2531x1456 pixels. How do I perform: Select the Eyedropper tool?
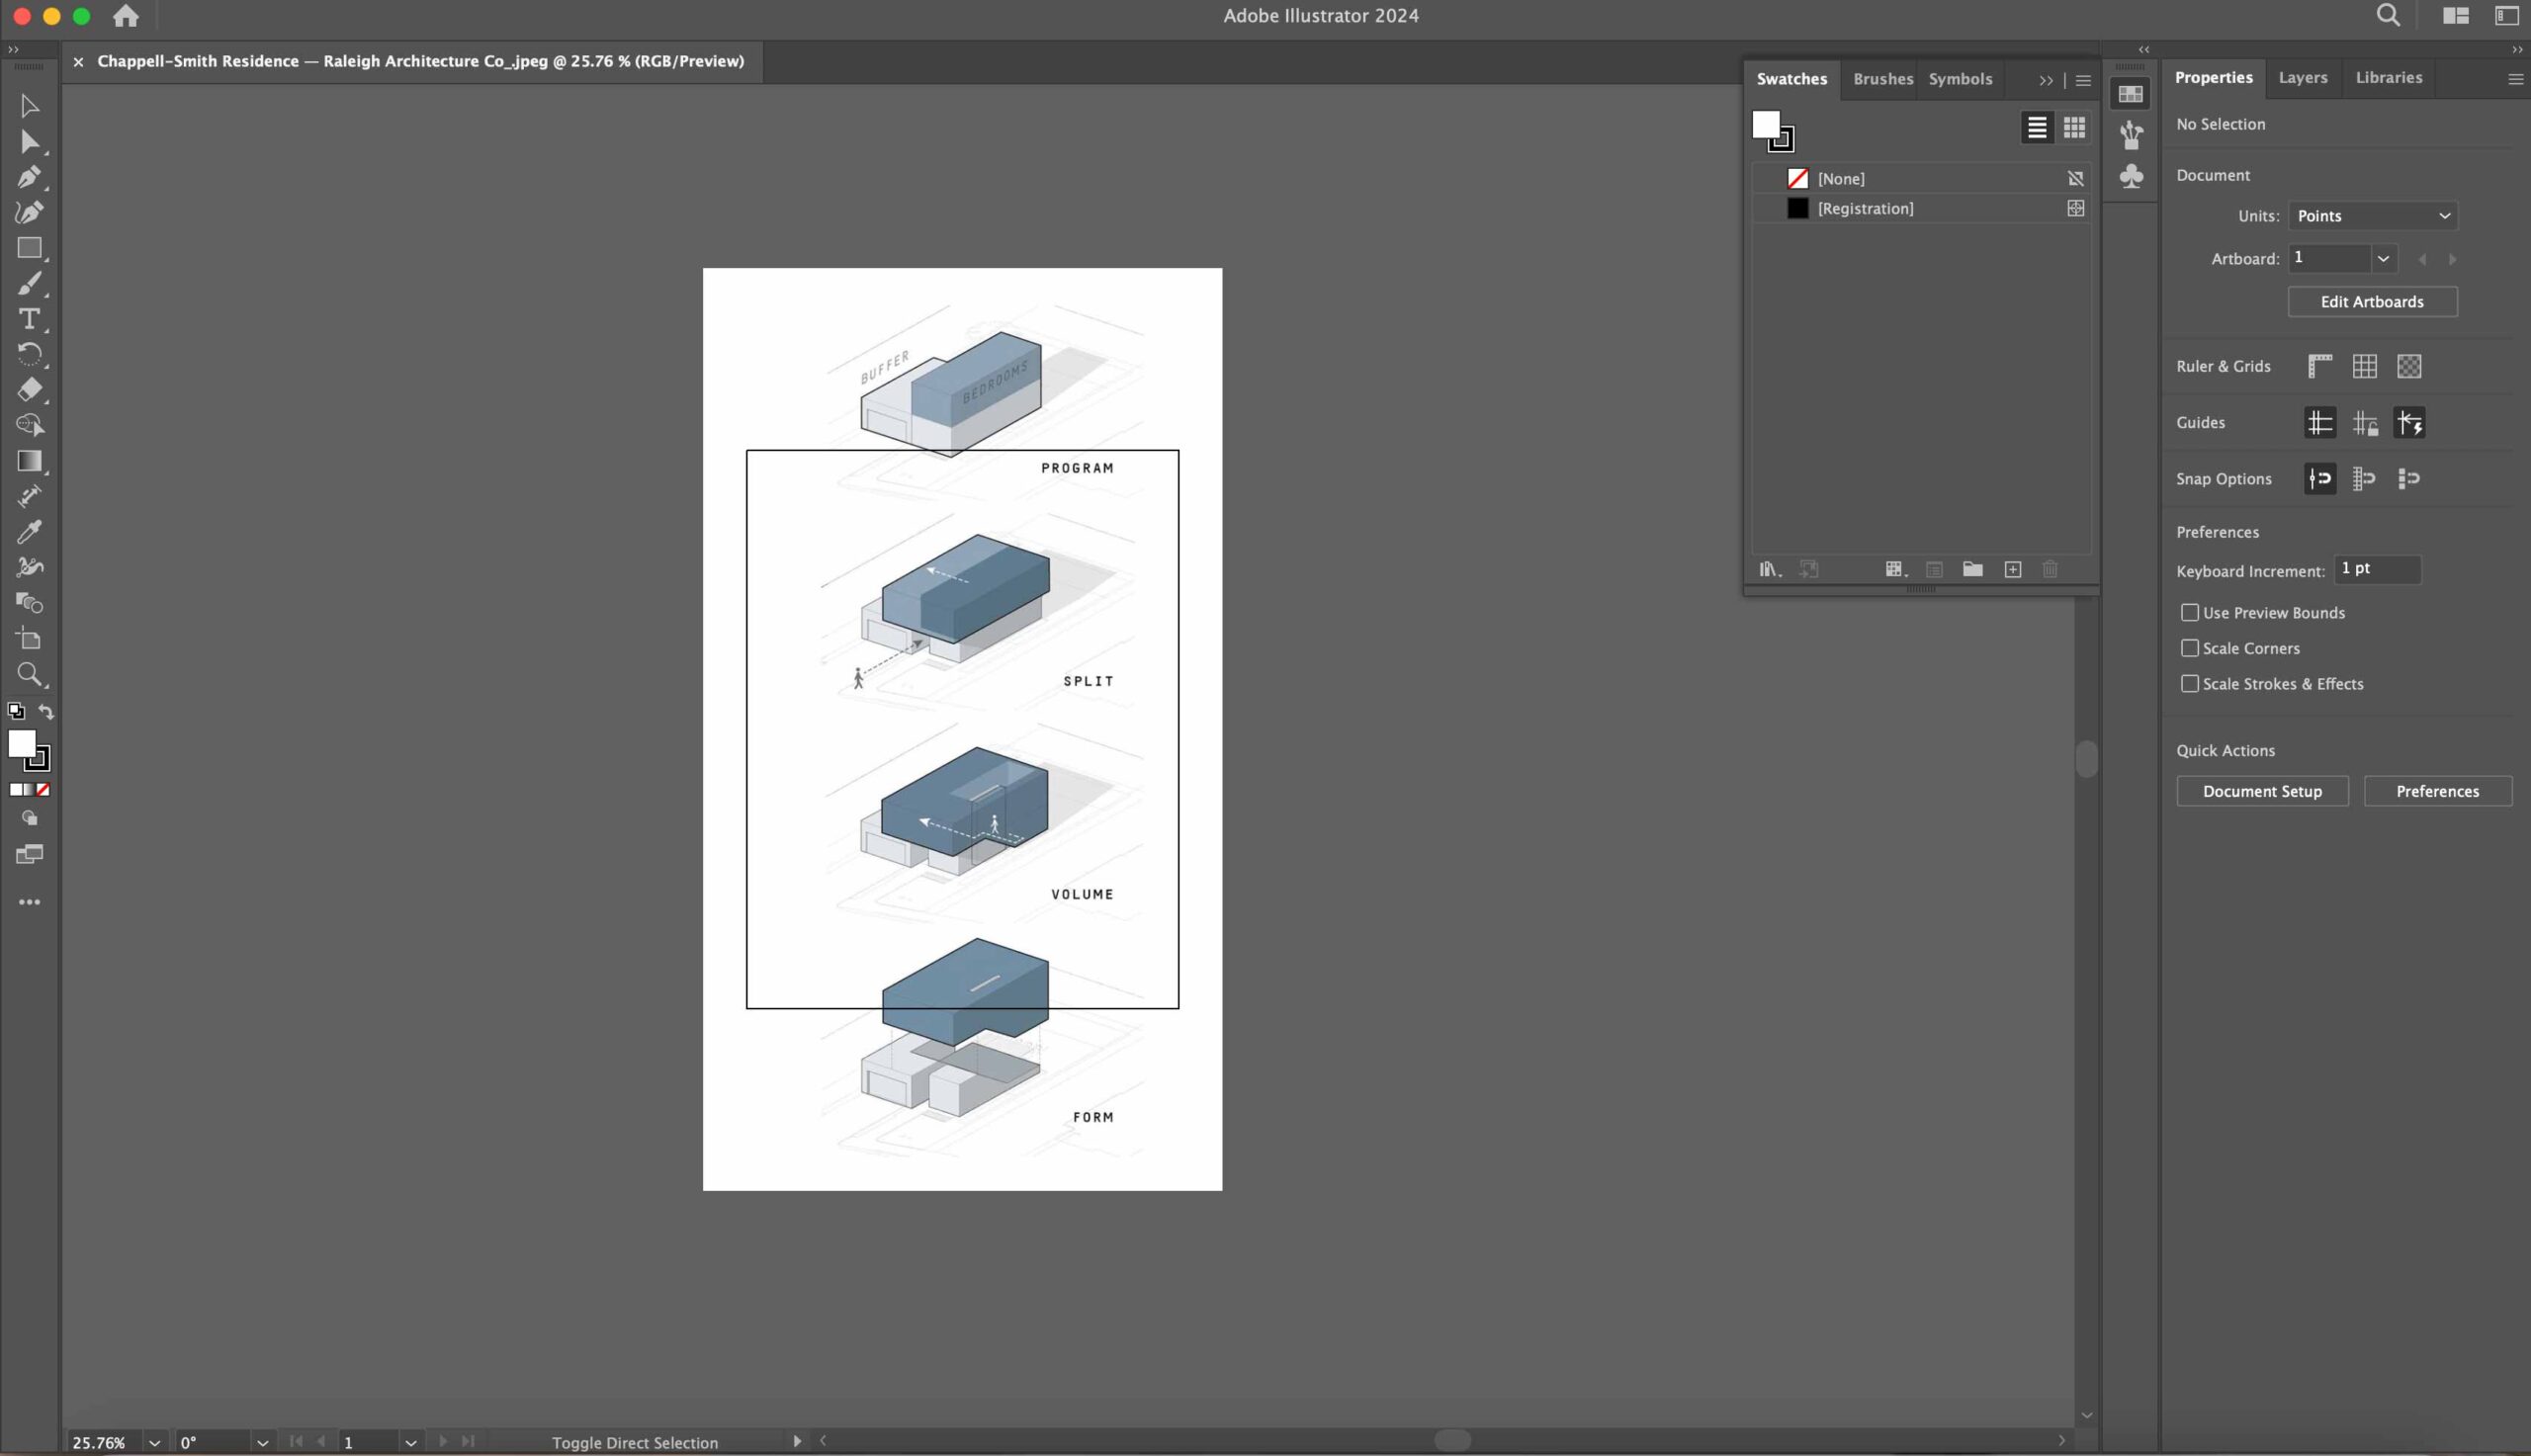point(29,531)
